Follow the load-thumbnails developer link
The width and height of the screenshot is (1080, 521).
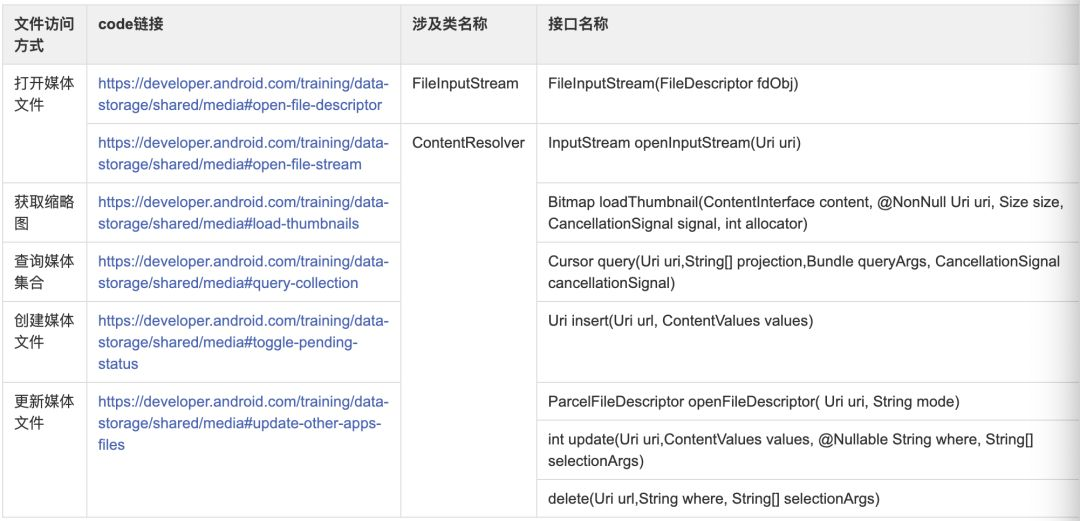coord(243,213)
